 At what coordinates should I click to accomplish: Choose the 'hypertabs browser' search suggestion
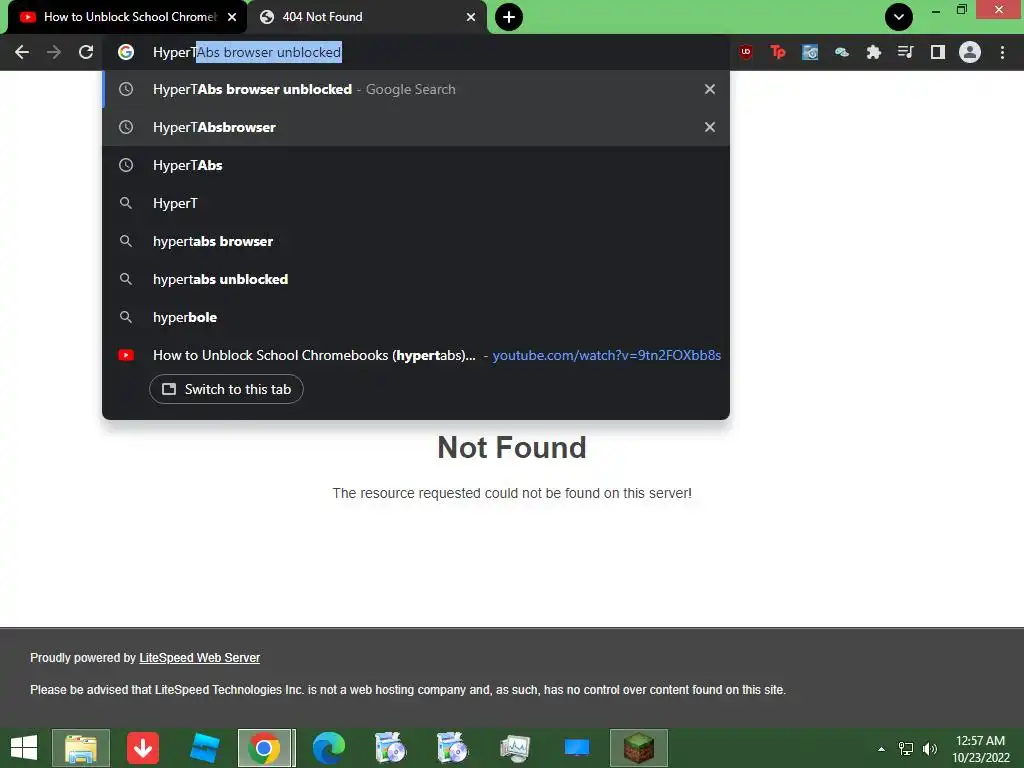coord(416,241)
